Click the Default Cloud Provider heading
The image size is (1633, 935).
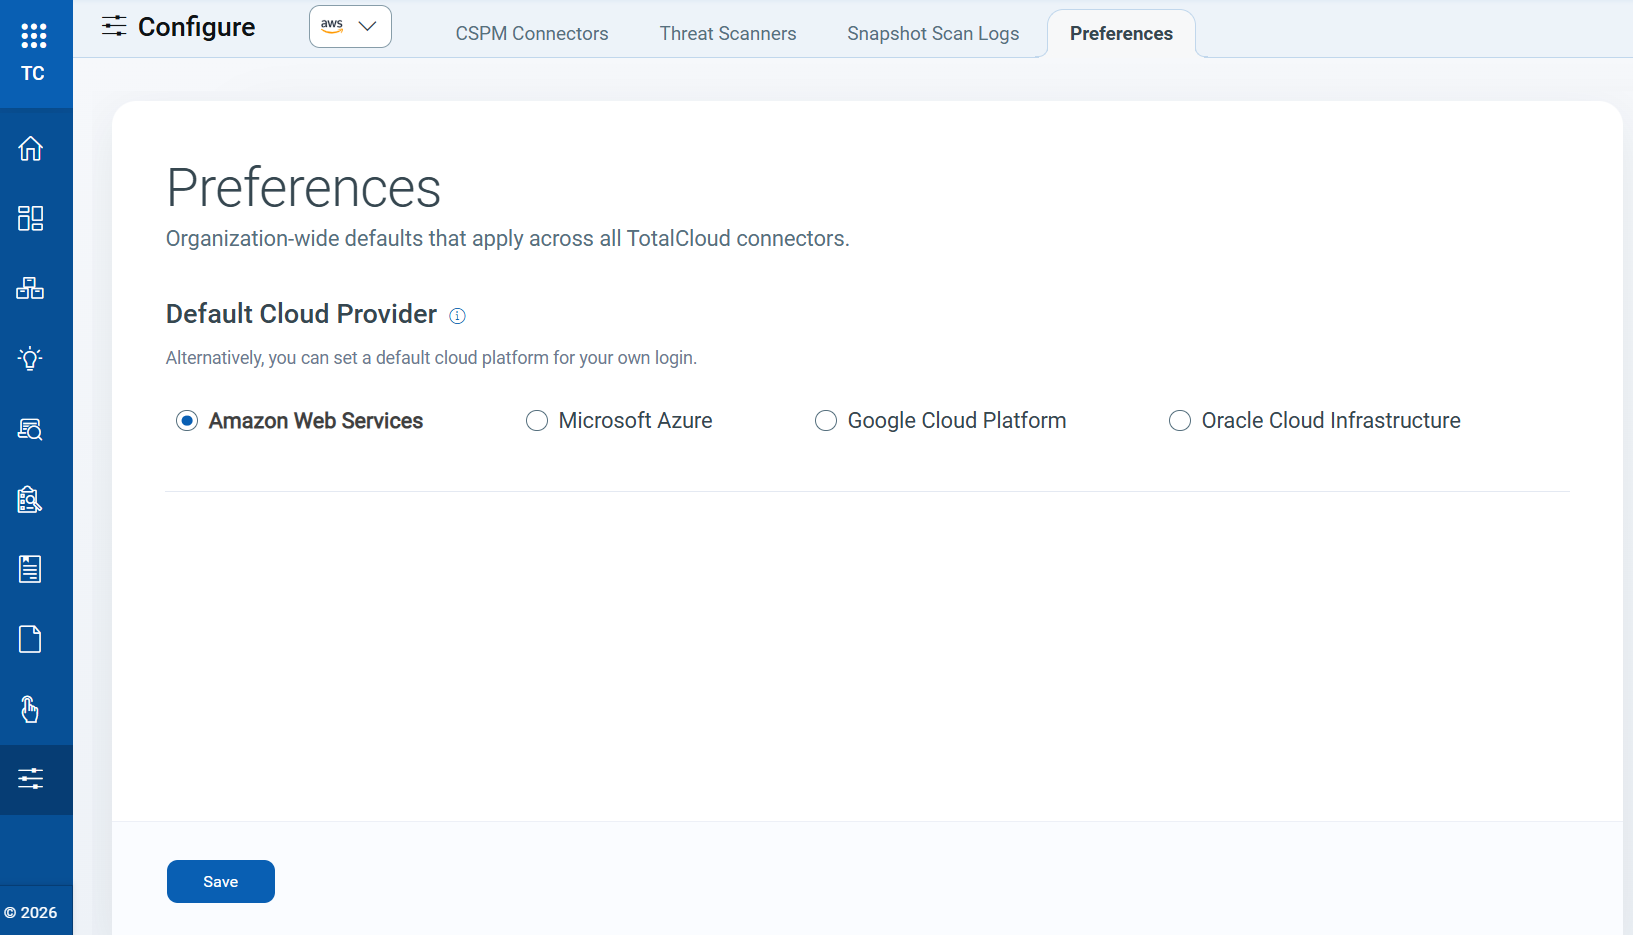pos(301,314)
